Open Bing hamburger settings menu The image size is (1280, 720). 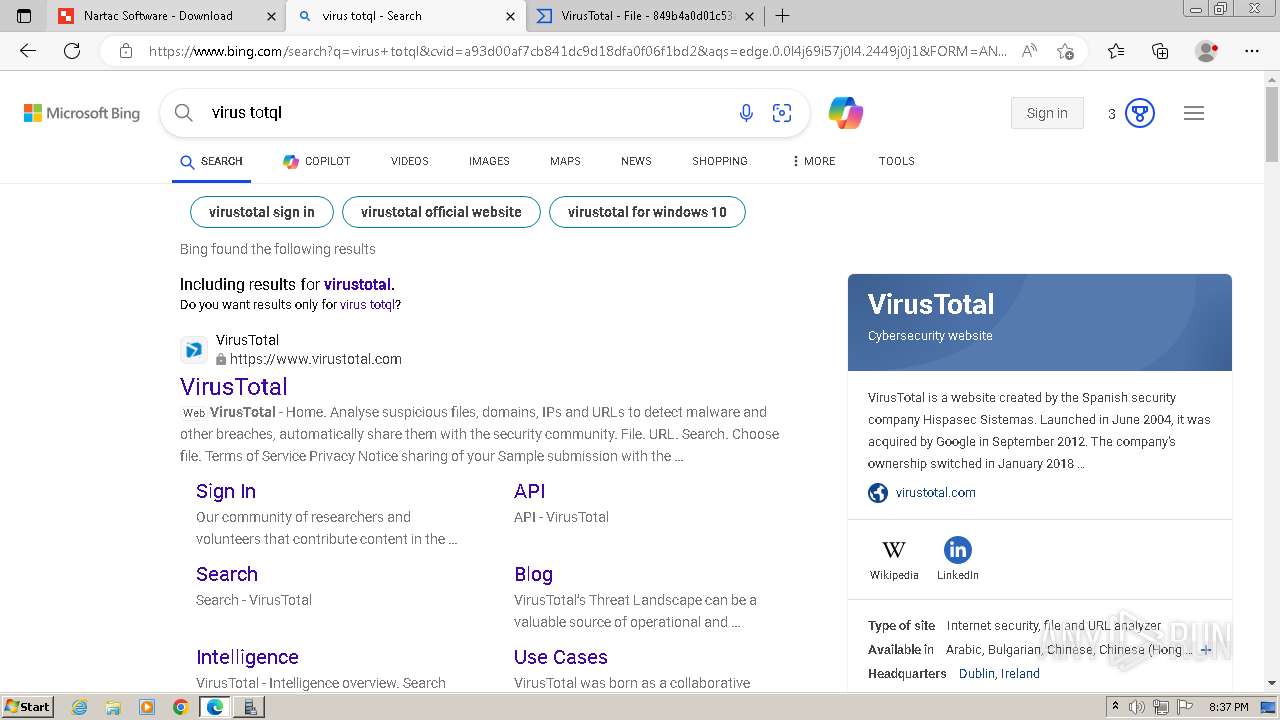click(x=1194, y=113)
